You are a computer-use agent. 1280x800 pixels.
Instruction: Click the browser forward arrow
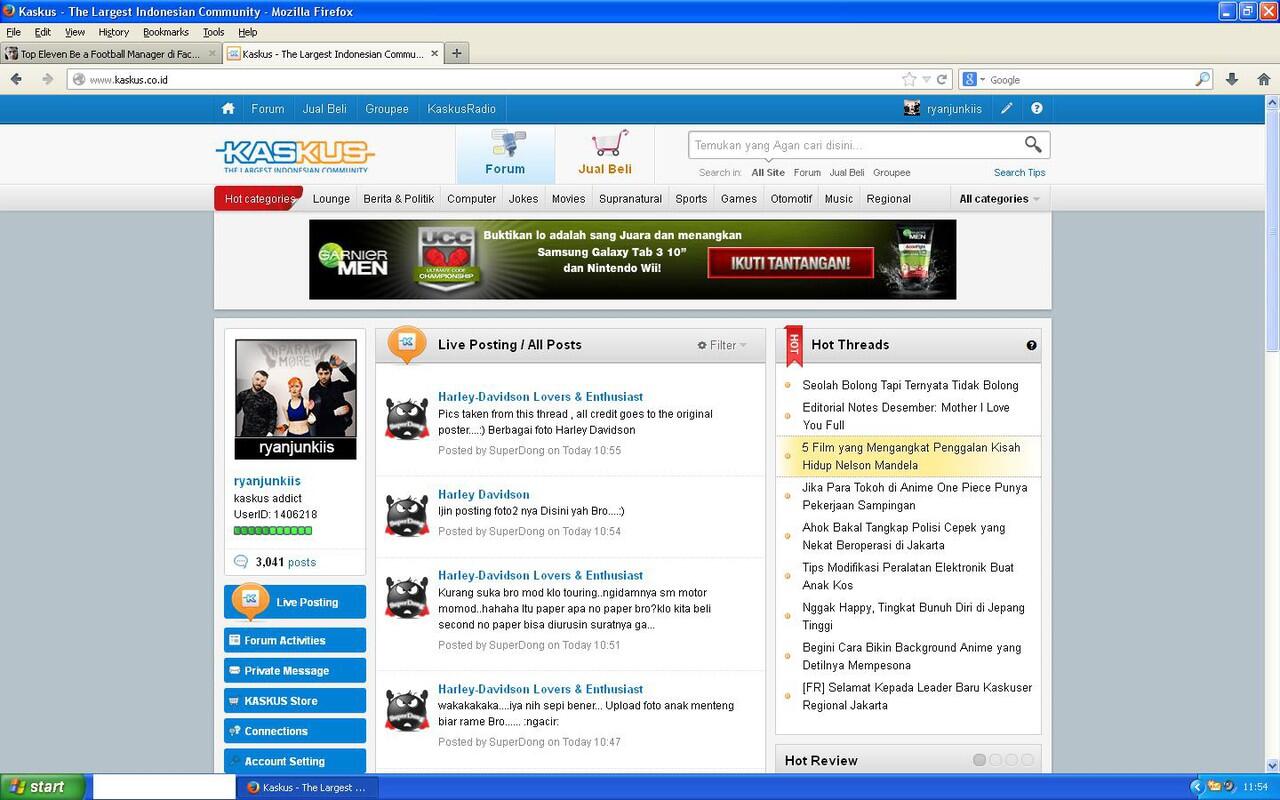point(47,79)
